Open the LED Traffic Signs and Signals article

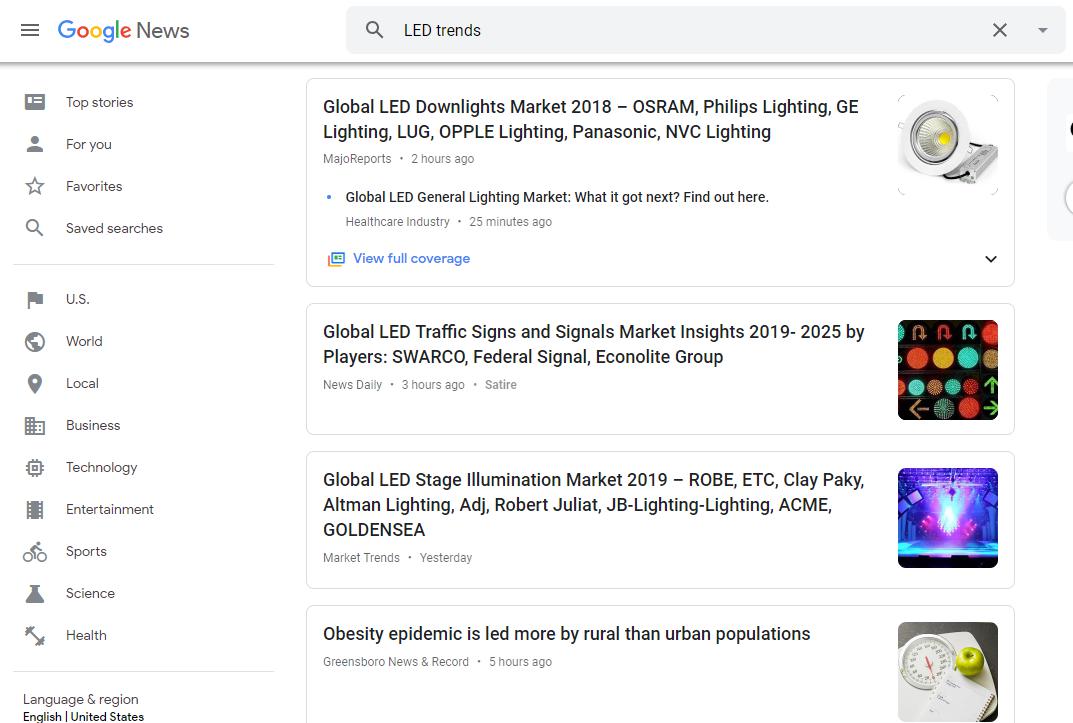coord(593,344)
